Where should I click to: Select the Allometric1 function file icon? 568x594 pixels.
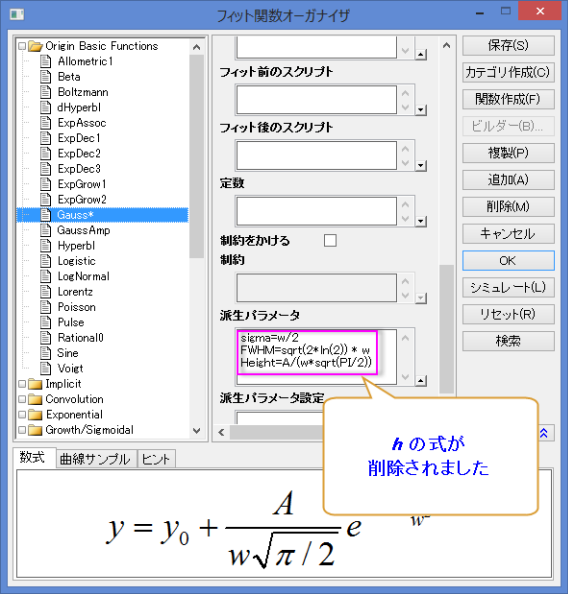(45, 61)
